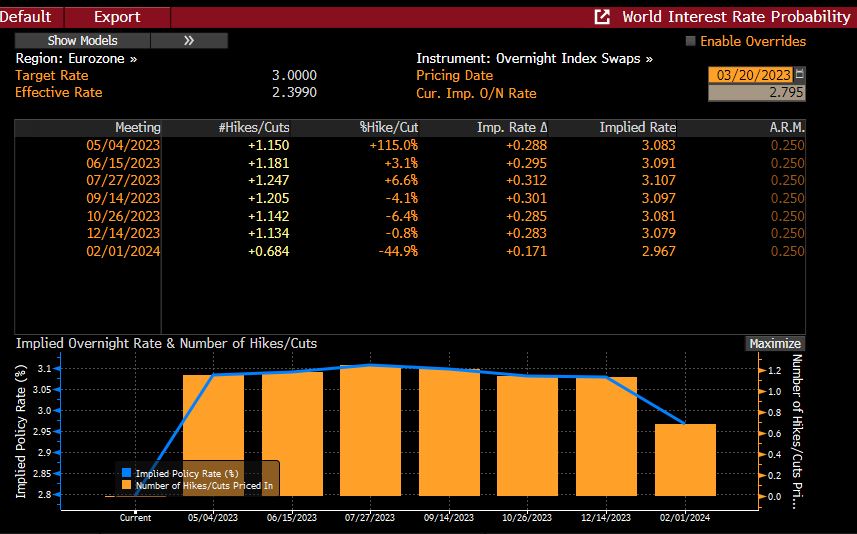Enable the Overrides checkbox
This screenshot has width=857, height=534.
(x=691, y=41)
